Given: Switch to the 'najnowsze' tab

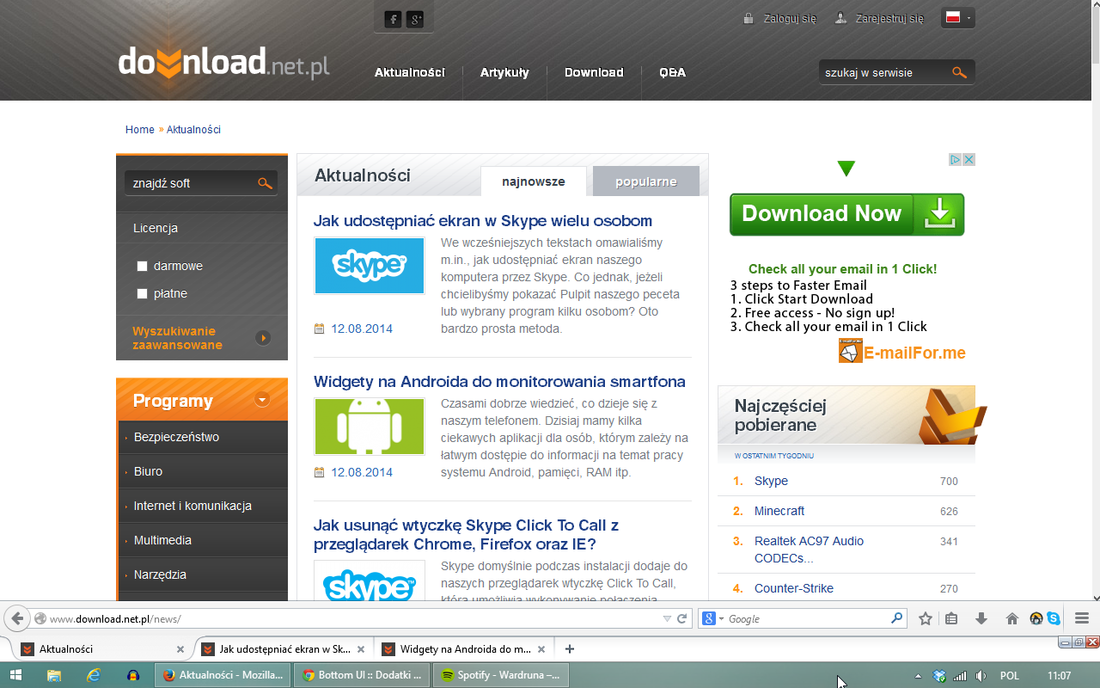Looking at the screenshot, I should tap(533, 182).
